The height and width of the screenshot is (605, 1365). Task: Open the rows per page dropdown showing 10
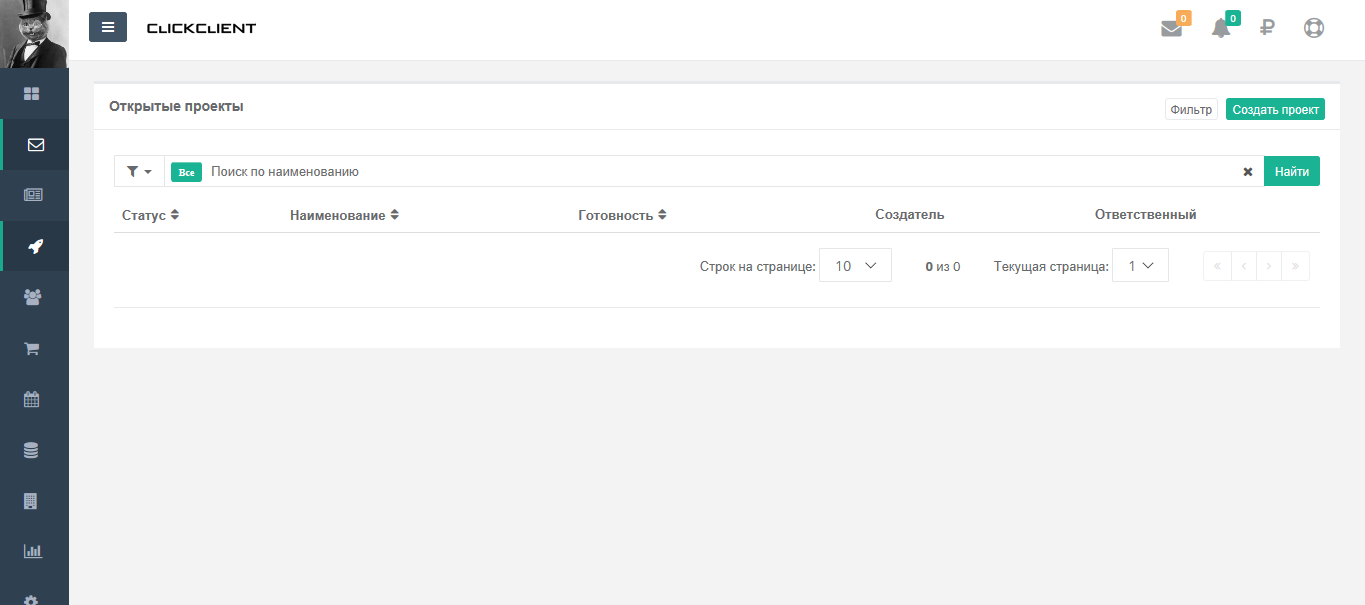855,265
